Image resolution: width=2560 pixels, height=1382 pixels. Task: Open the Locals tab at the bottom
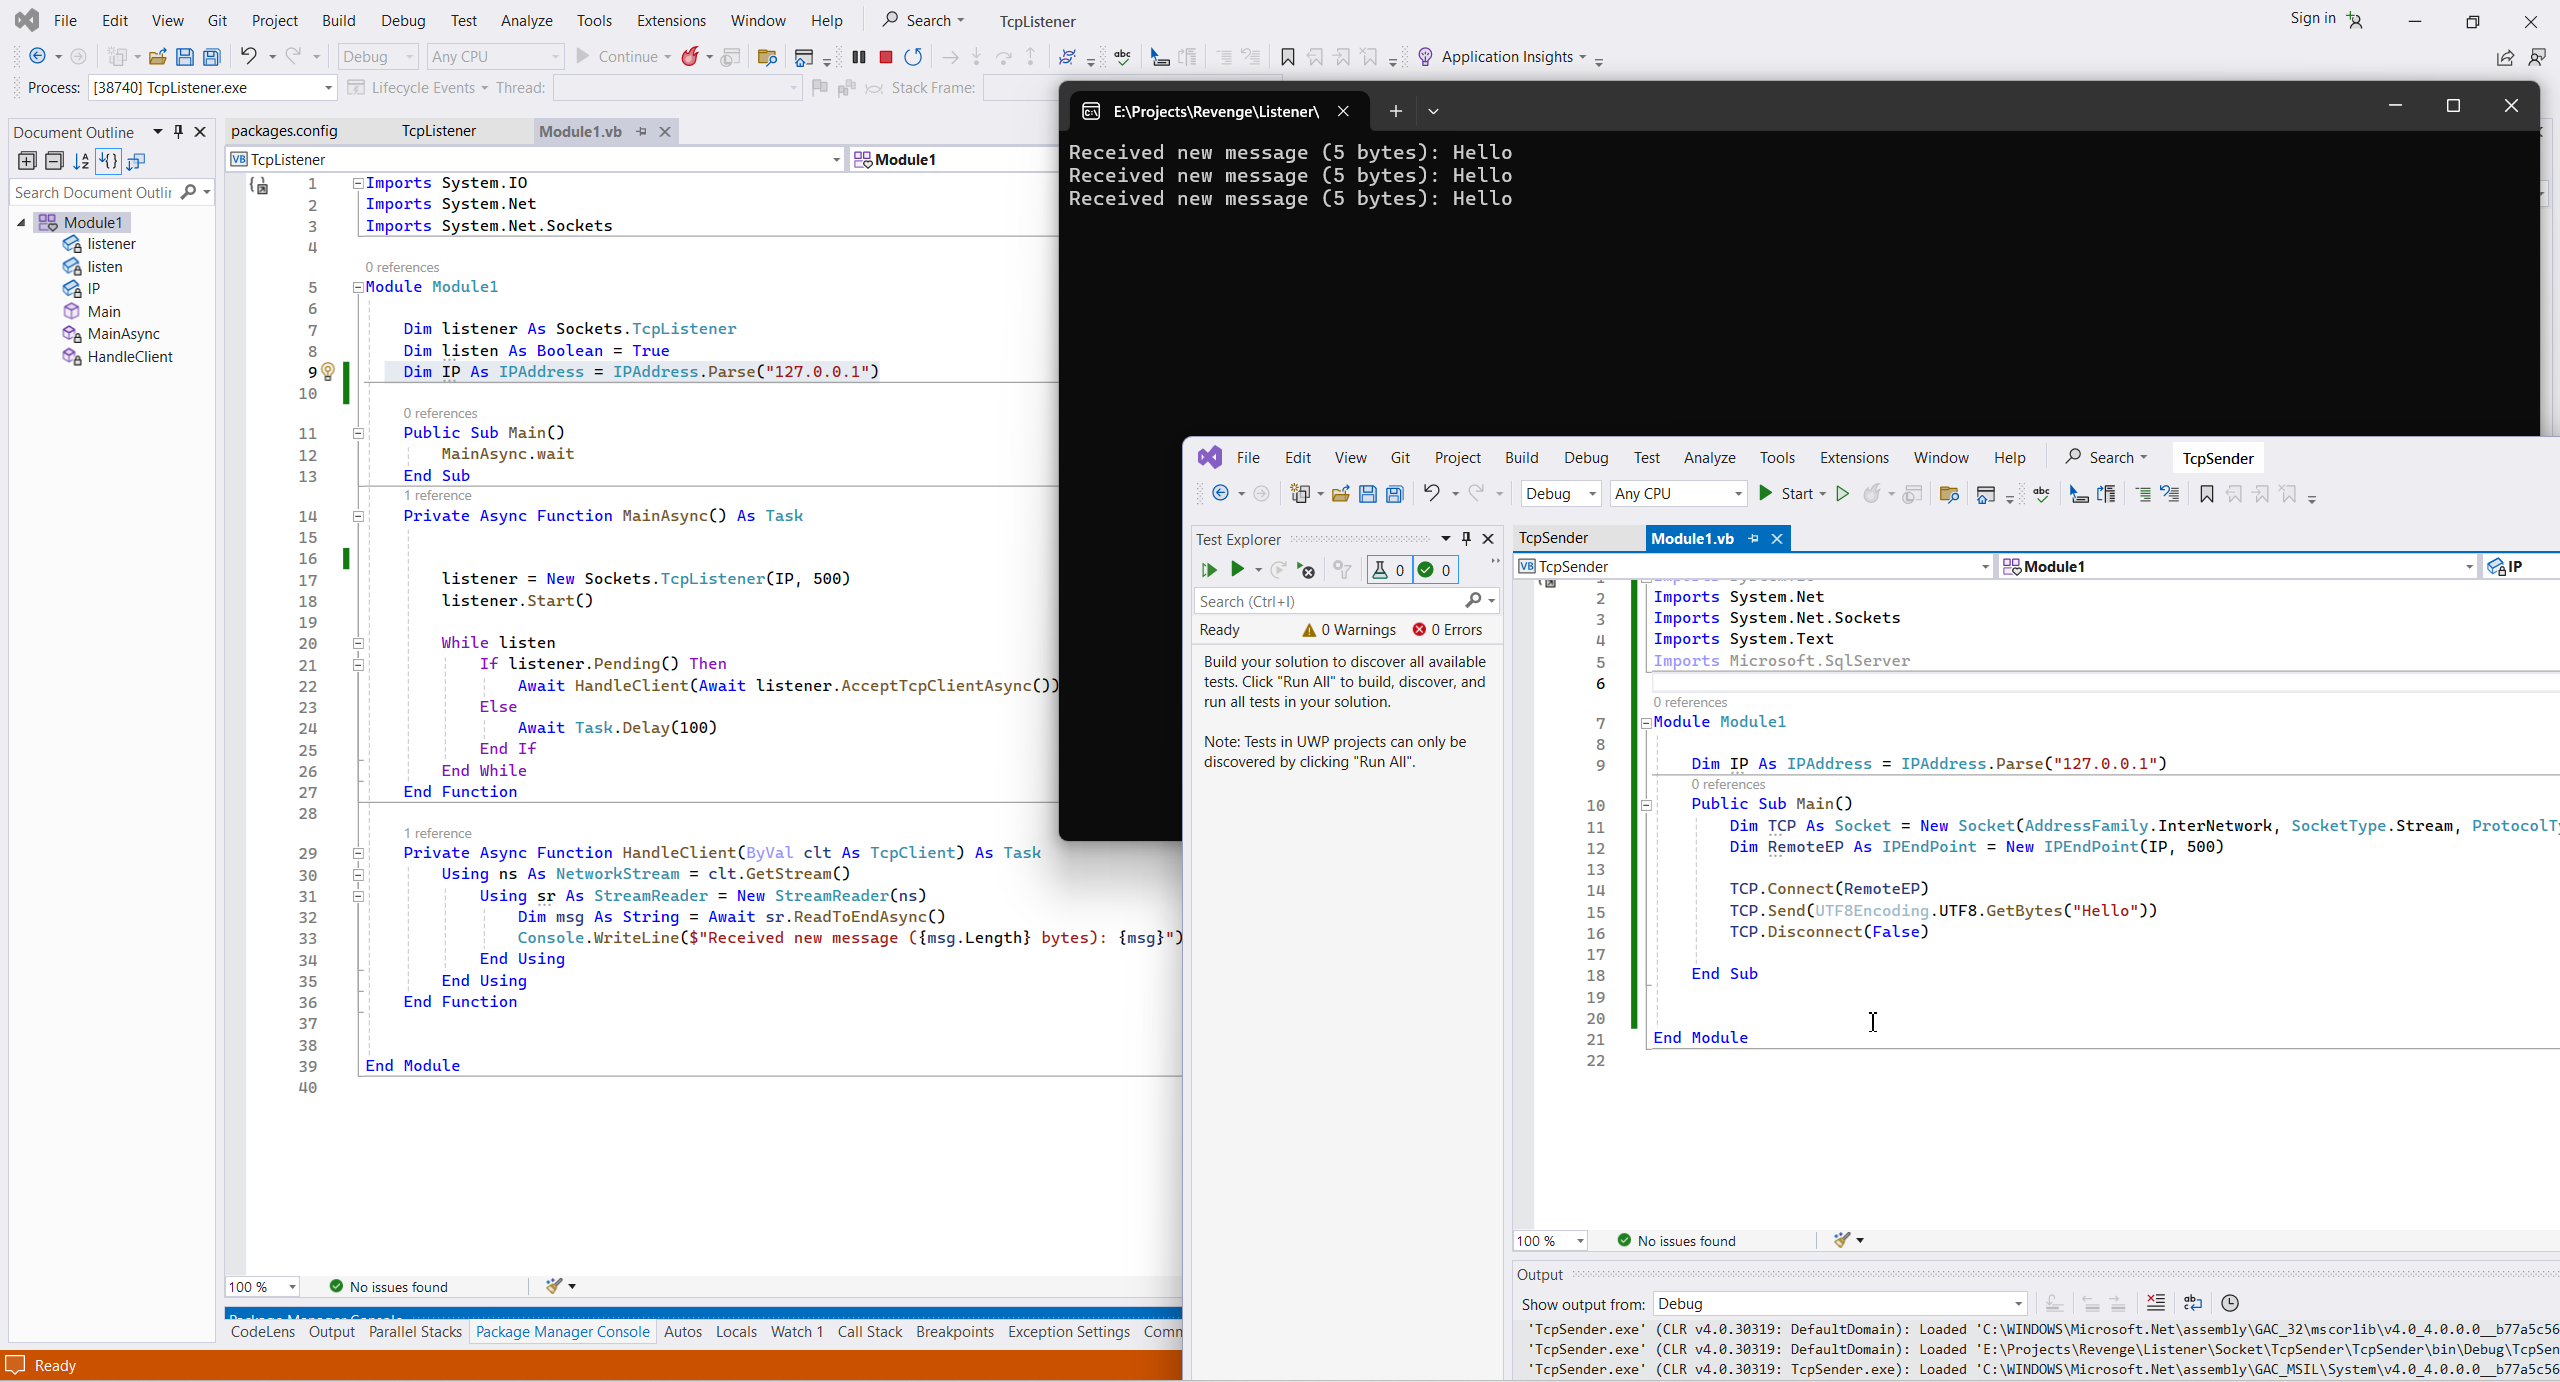(736, 1332)
